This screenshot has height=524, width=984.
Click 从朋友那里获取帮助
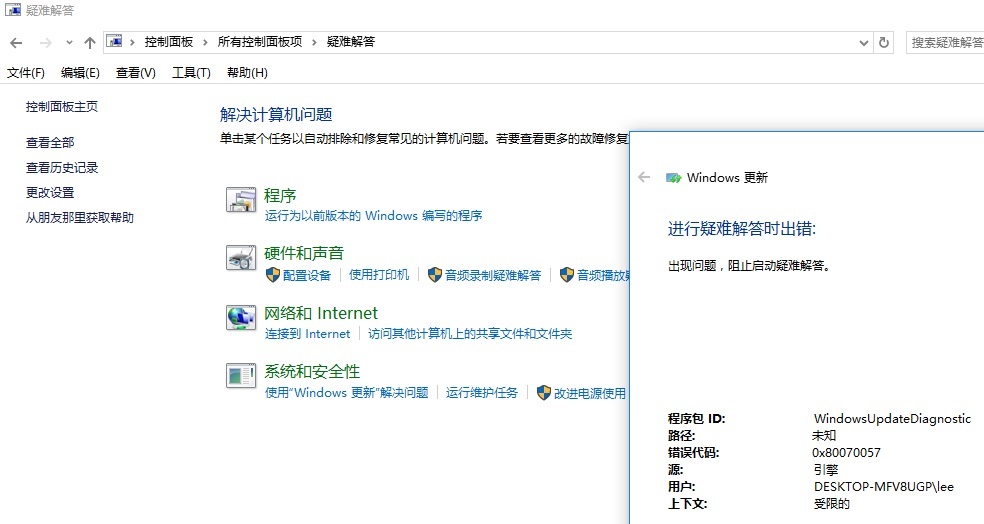(80, 218)
